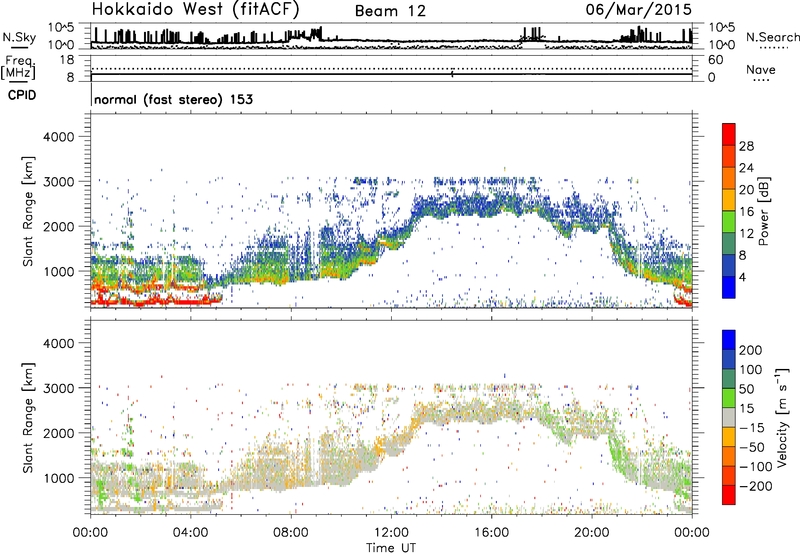Click the '-50' label on velocity colorbar
The width and height of the screenshot is (800, 554).
pyautogui.click(x=752, y=447)
